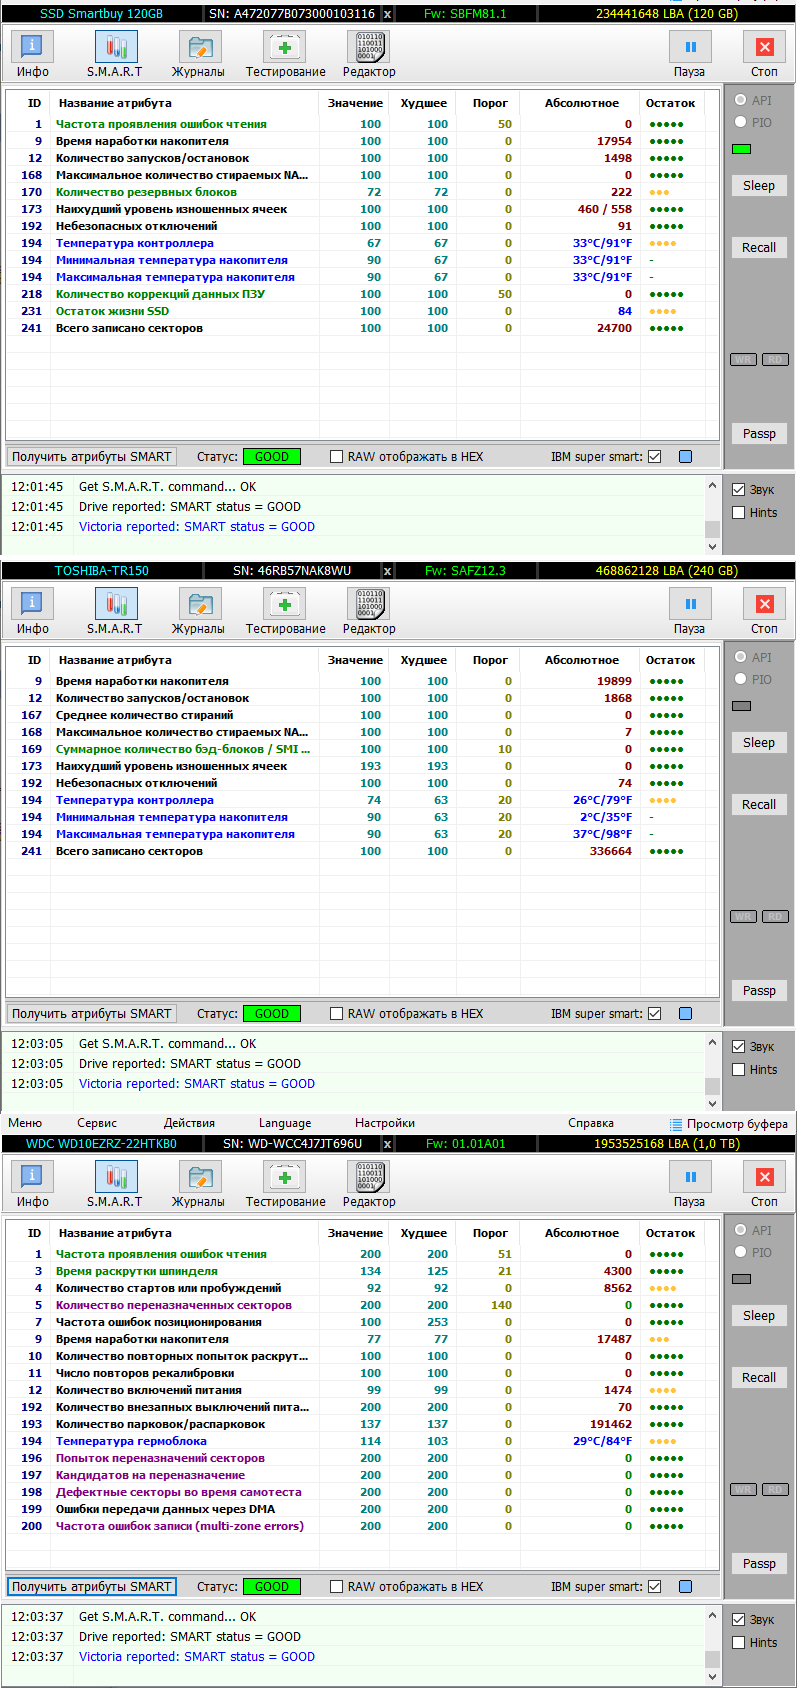
Task: Click Просмотр буфера list icon
Action: coord(676,1124)
